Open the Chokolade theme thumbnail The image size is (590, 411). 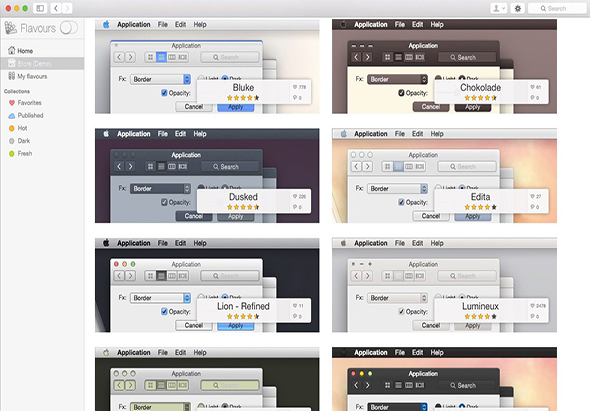444,67
